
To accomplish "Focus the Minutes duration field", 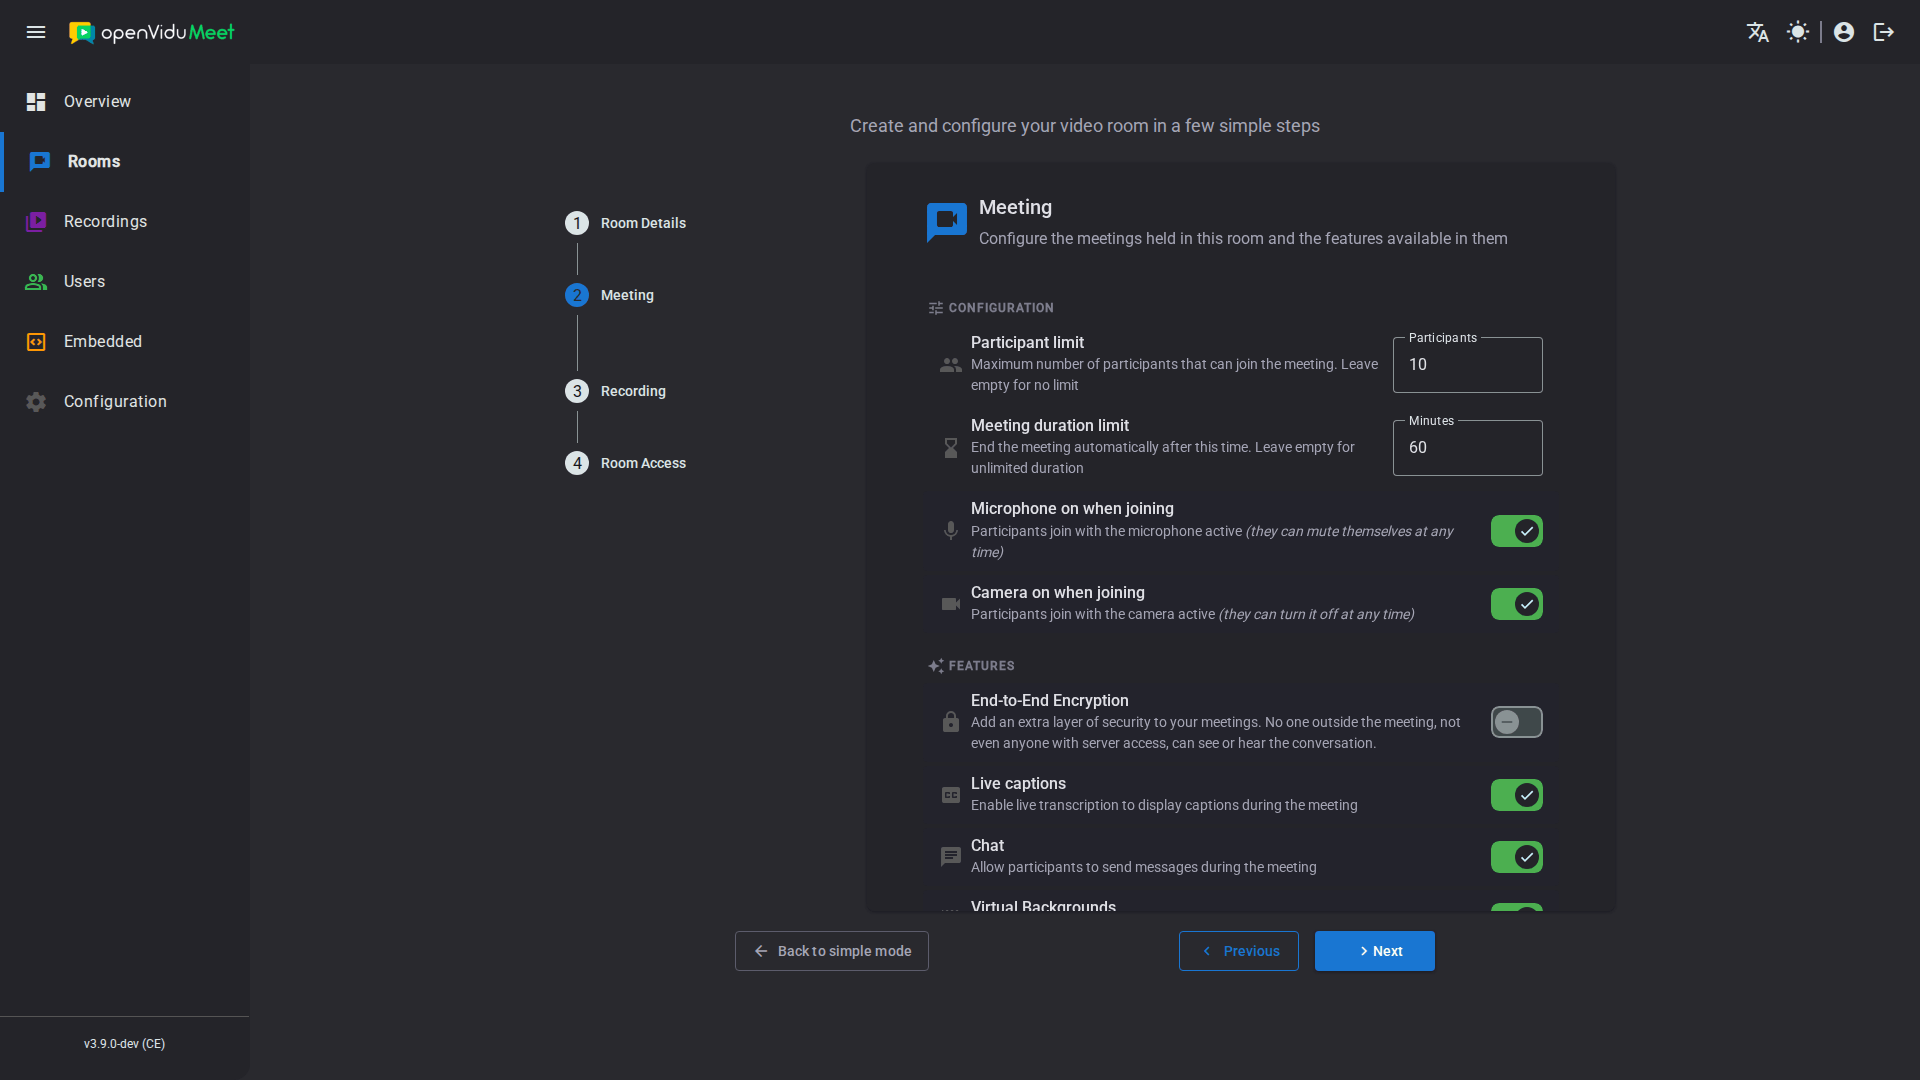I will pos(1468,448).
